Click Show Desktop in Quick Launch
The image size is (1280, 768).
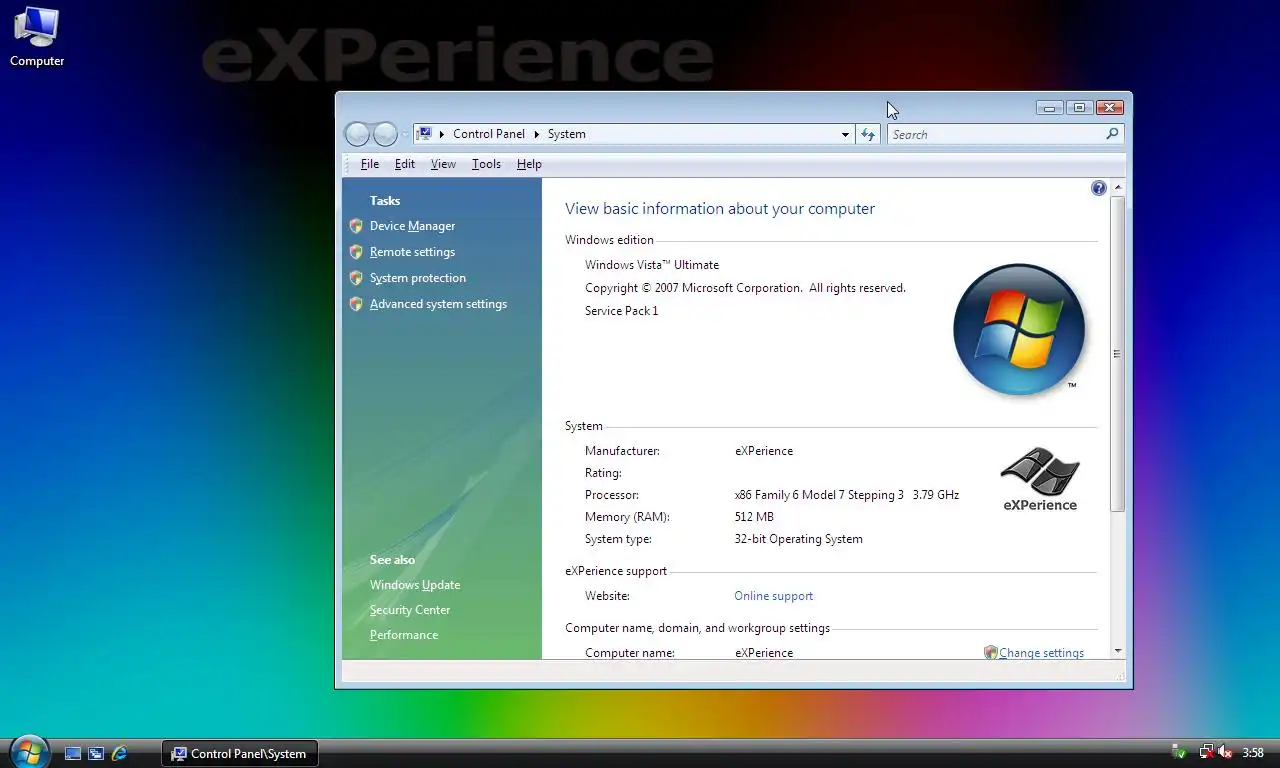point(73,753)
